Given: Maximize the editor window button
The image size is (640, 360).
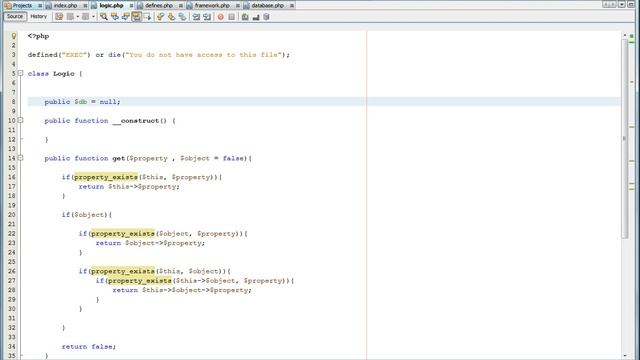Looking at the screenshot, I should tap(631, 4).
